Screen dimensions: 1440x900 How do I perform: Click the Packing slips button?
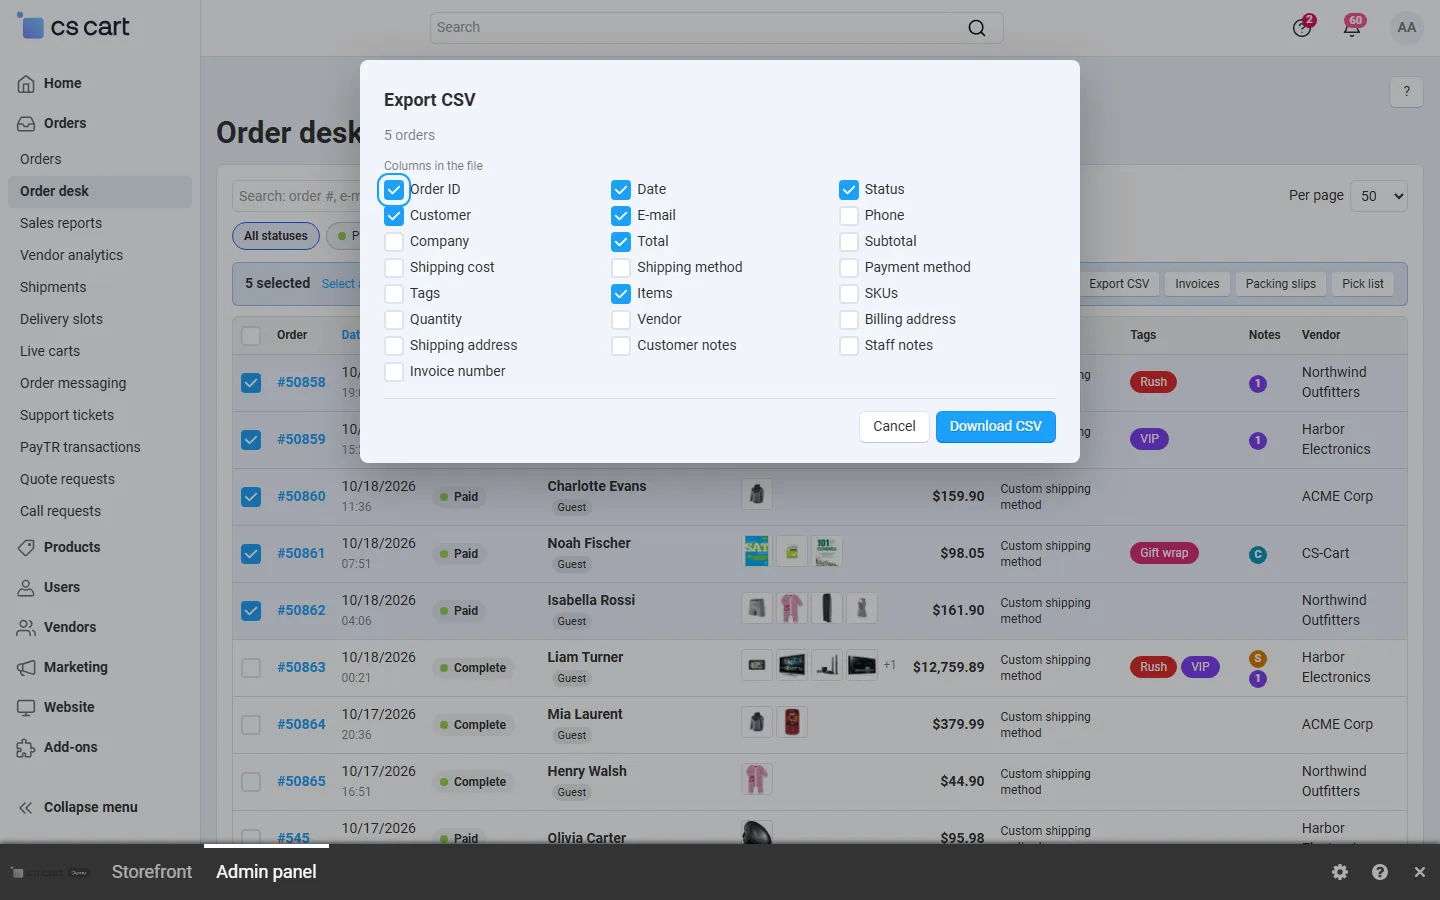pyautogui.click(x=1281, y=284)
